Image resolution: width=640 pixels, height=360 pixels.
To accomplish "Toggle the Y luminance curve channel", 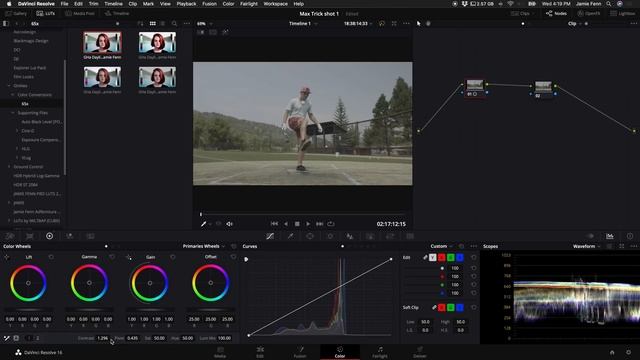I will [x=433, y=258].
